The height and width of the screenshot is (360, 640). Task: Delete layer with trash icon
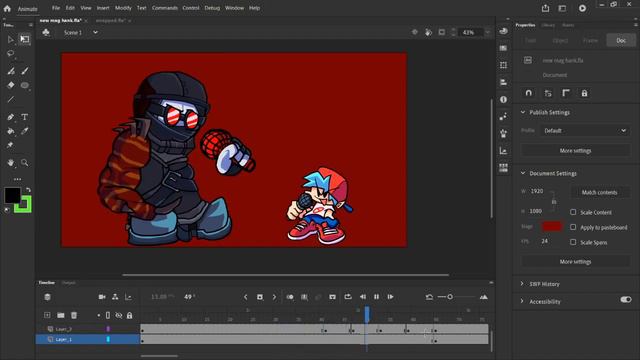point(74,315)
